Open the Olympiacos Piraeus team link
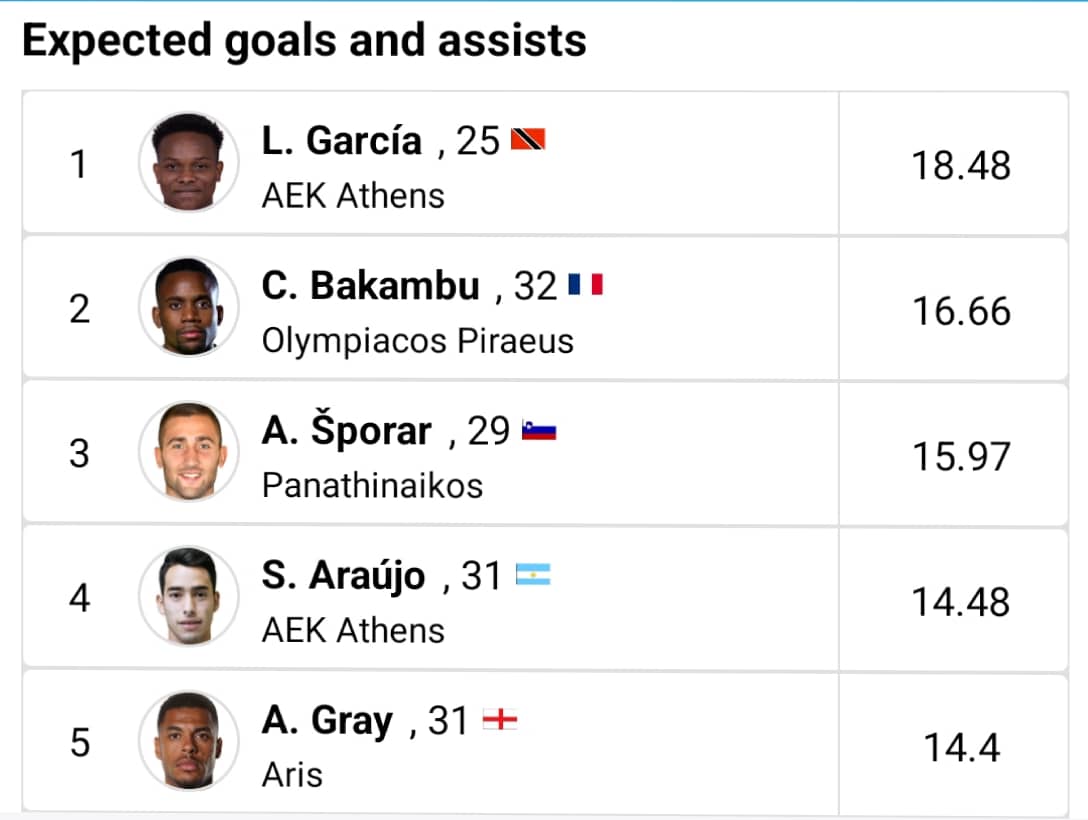 tap(417, 341)
